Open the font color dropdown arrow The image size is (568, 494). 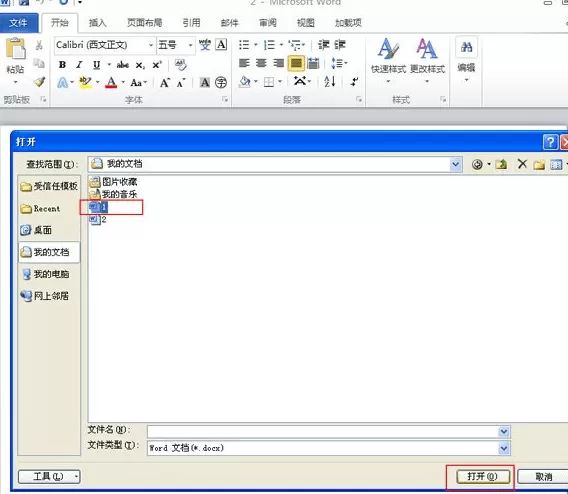[x=123, y=83]
